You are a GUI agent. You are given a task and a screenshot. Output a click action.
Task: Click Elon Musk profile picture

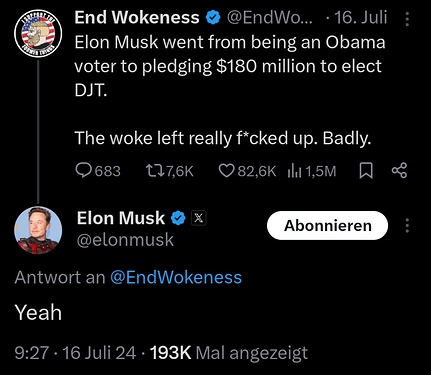pyautogui.click(x=38, y=230)
